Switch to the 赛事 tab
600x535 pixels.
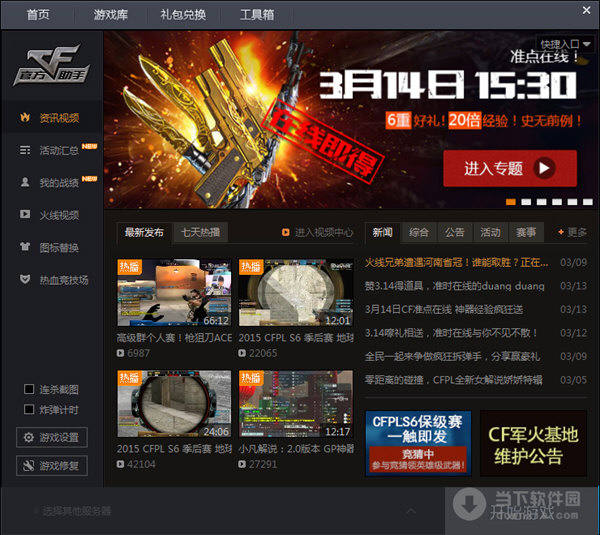[x=526, y=232]
